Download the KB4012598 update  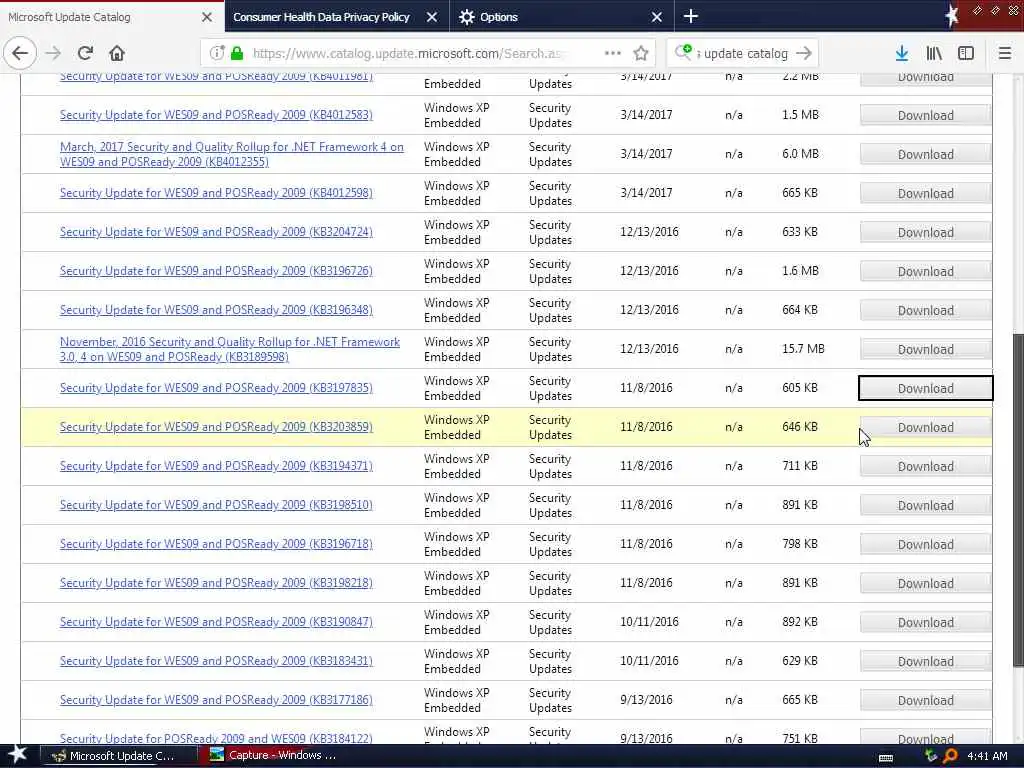(925, 193)
